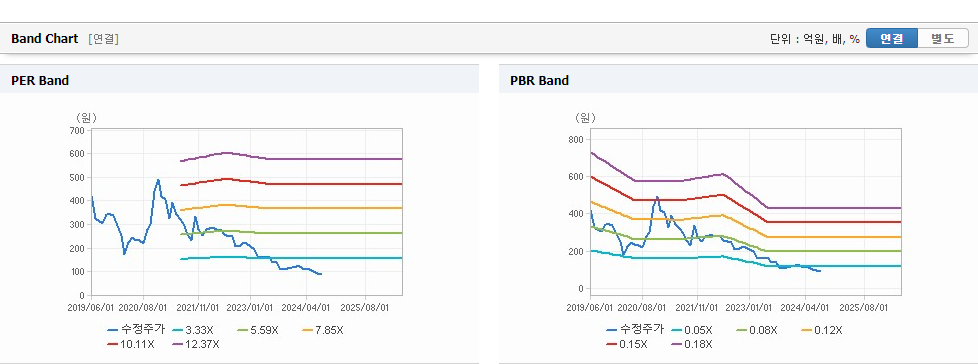Viewport: 978px width, 364px height.
Task: Switch to 별도 view
Action: [x=942, y=39]
